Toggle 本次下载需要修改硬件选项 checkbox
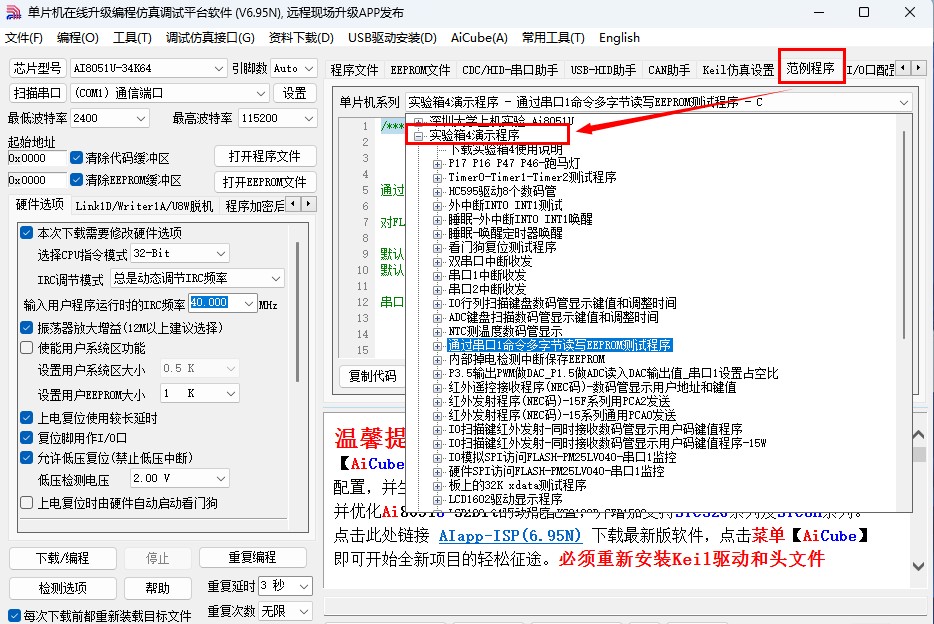The height and width of the screenshot is (624, 934). [x=27, y=232]
